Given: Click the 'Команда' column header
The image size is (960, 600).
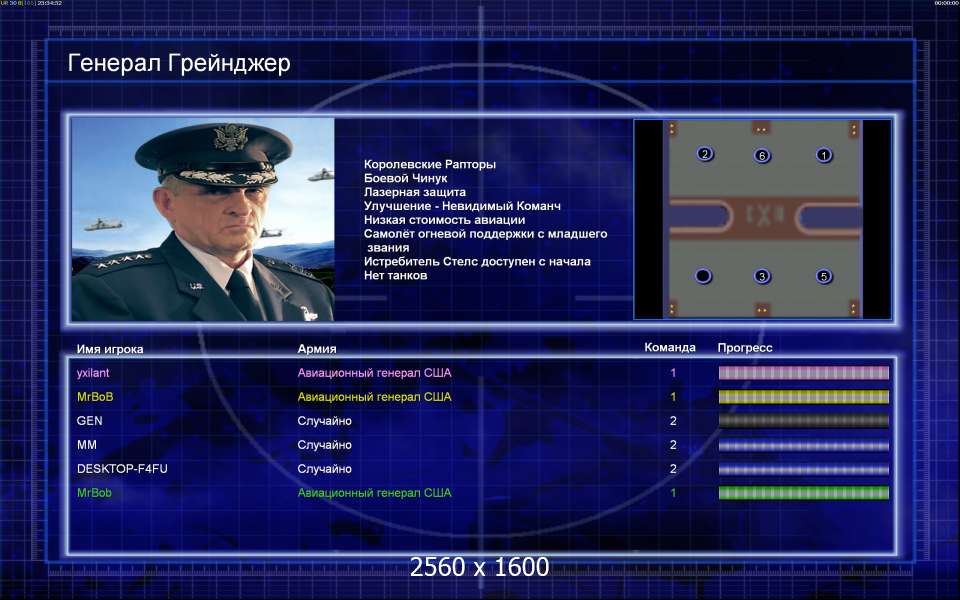Looking at the screenshot, I should (670, 347).
